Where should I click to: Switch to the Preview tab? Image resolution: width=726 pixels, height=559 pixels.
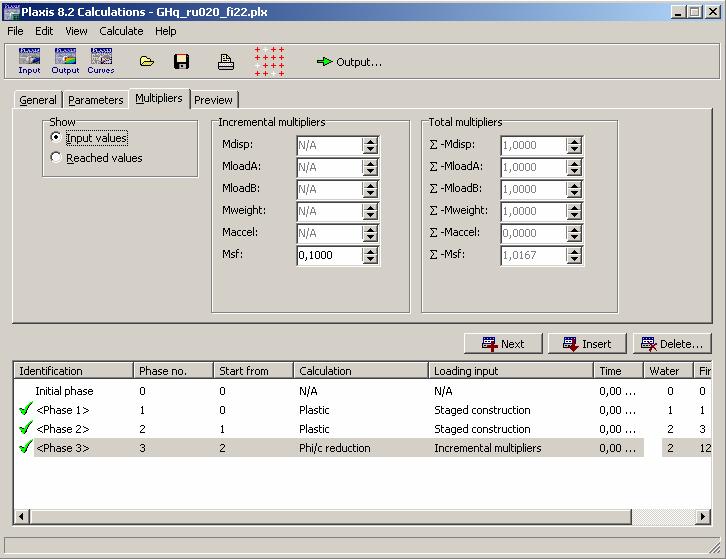pyautogui.click(x=213, y=100)
